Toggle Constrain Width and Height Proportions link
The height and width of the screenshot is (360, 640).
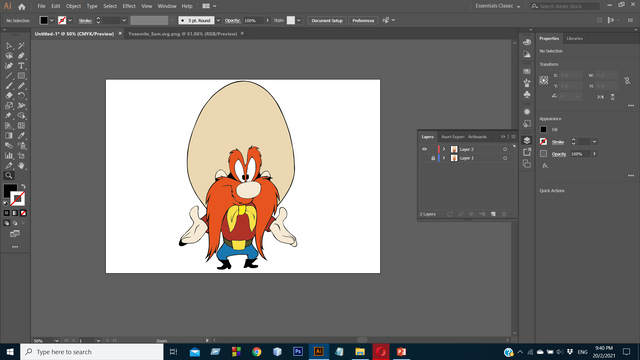pos(627,81)
